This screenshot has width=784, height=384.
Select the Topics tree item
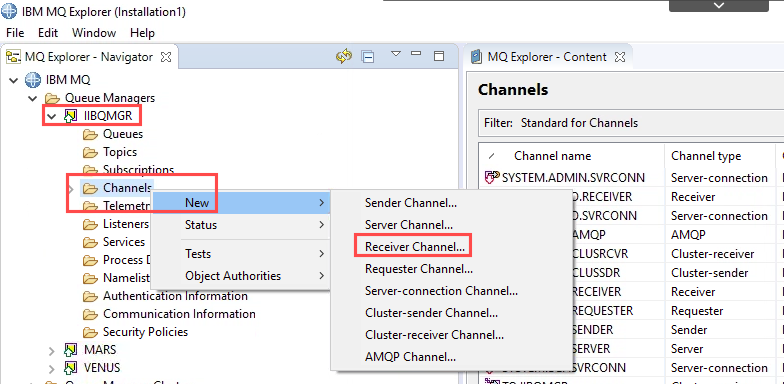(120, 152)
